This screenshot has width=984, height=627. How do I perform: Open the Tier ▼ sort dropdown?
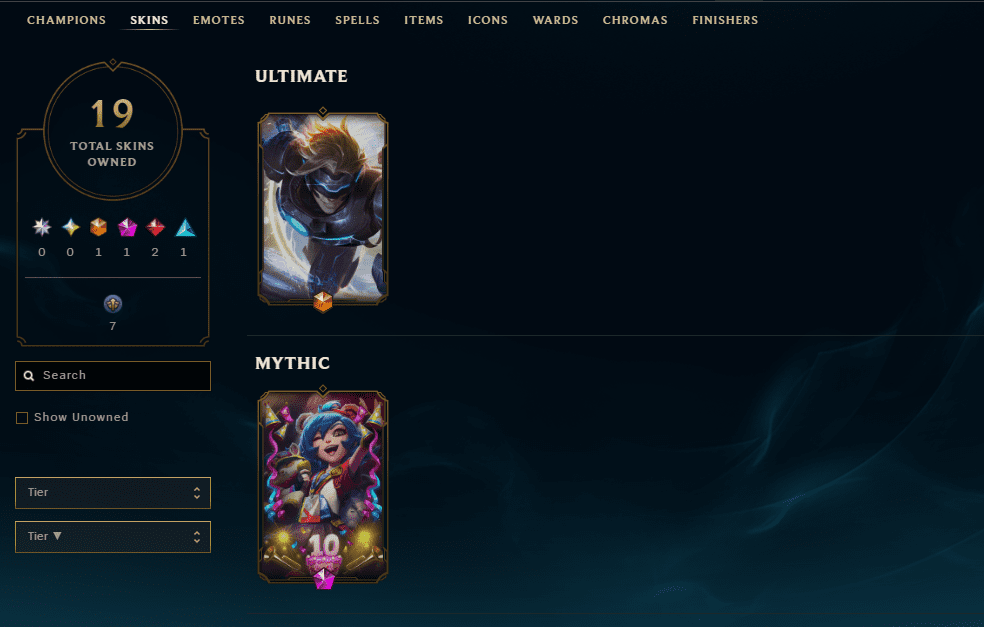(x=113, y=537)
